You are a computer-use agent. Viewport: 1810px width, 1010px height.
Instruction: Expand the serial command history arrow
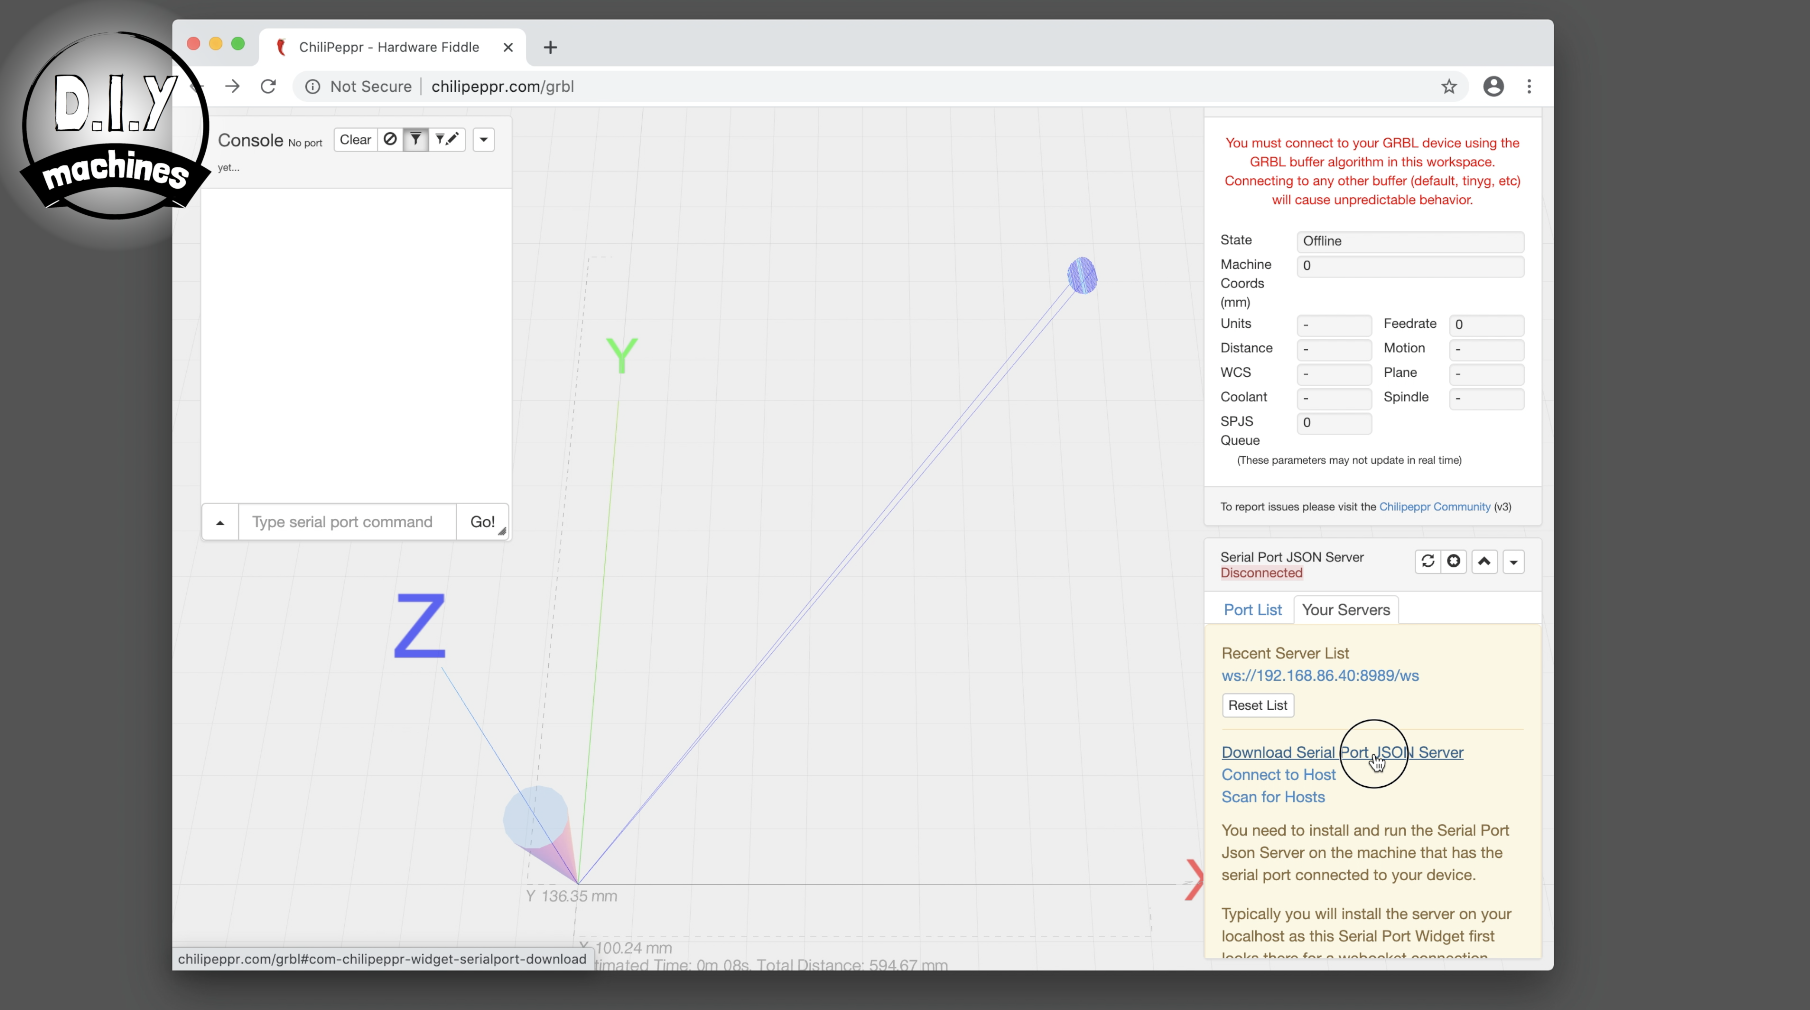220,522
